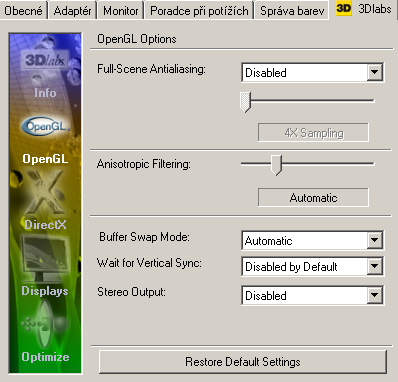Click the Anisotropic Filtering slider thumb
The height and width of the screenshot is (382, 398).
point(276,165)
